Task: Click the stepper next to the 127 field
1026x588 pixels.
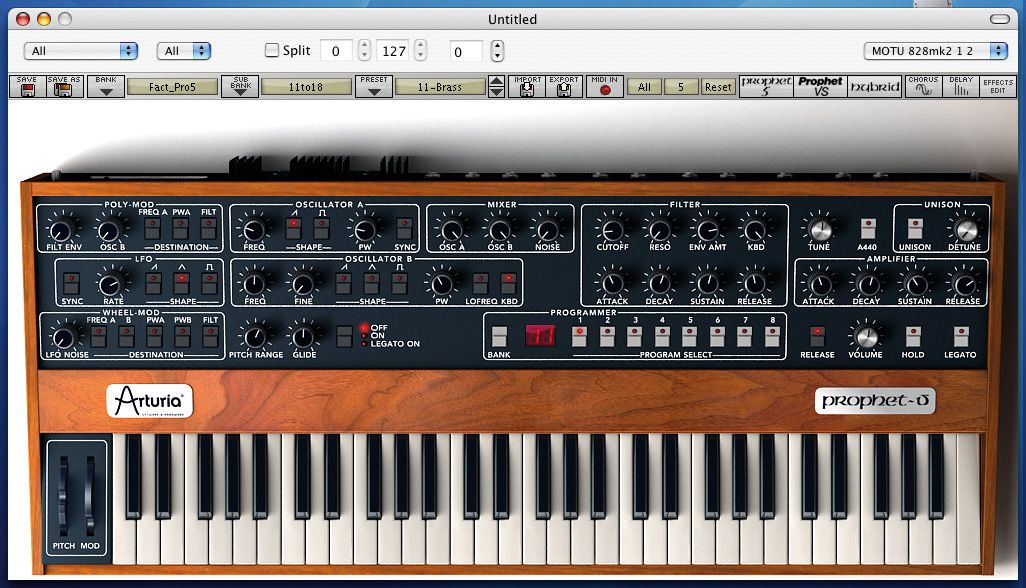Action: point(421,50)
